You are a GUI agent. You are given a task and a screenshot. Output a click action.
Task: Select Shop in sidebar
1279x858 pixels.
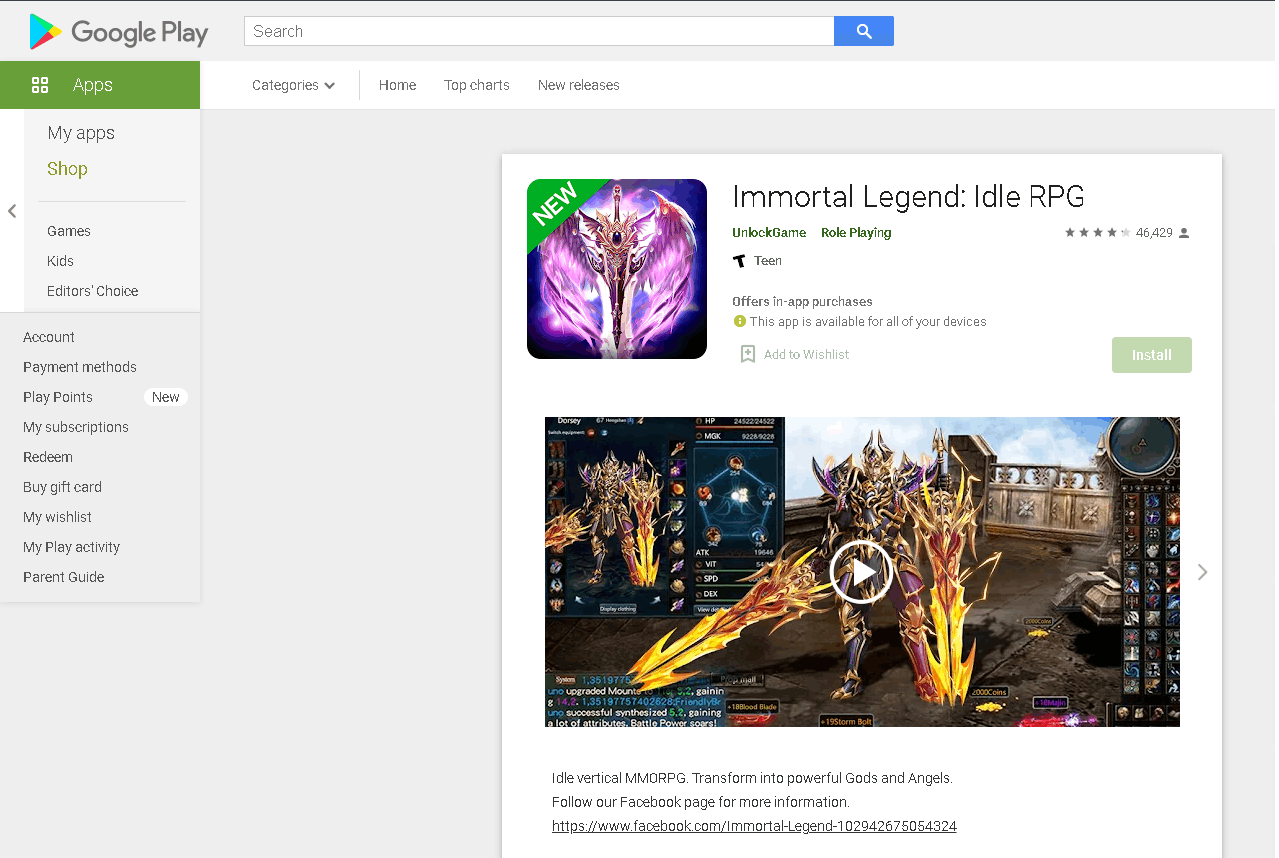(x=67, y=169)
